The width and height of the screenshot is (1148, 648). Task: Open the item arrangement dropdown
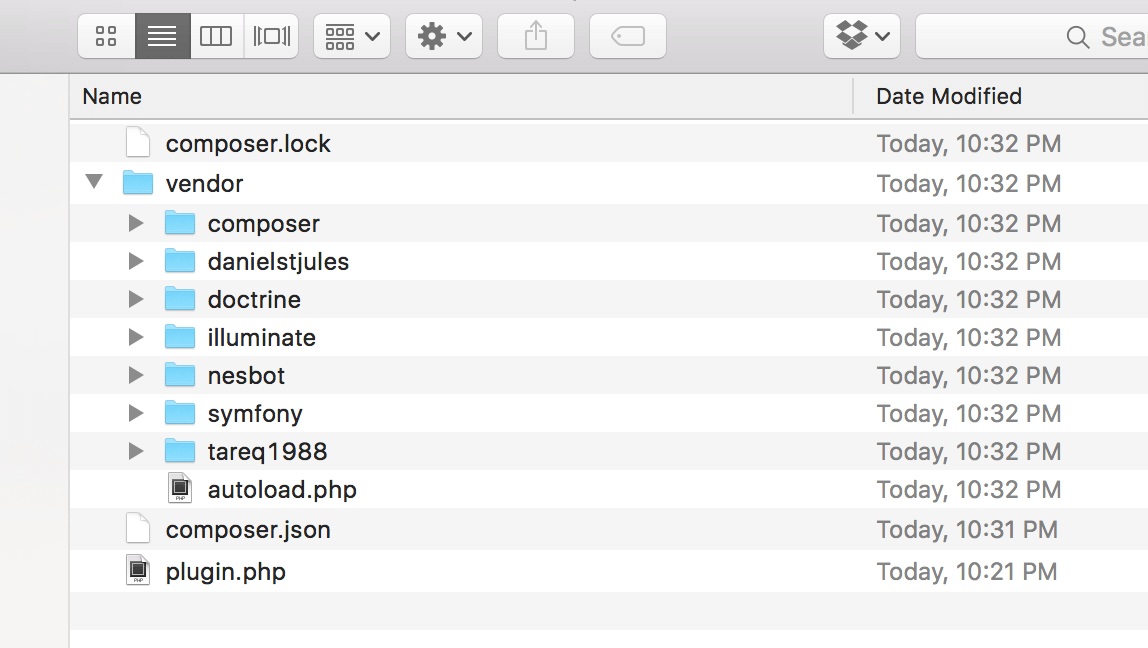click(x=352, y=36)
